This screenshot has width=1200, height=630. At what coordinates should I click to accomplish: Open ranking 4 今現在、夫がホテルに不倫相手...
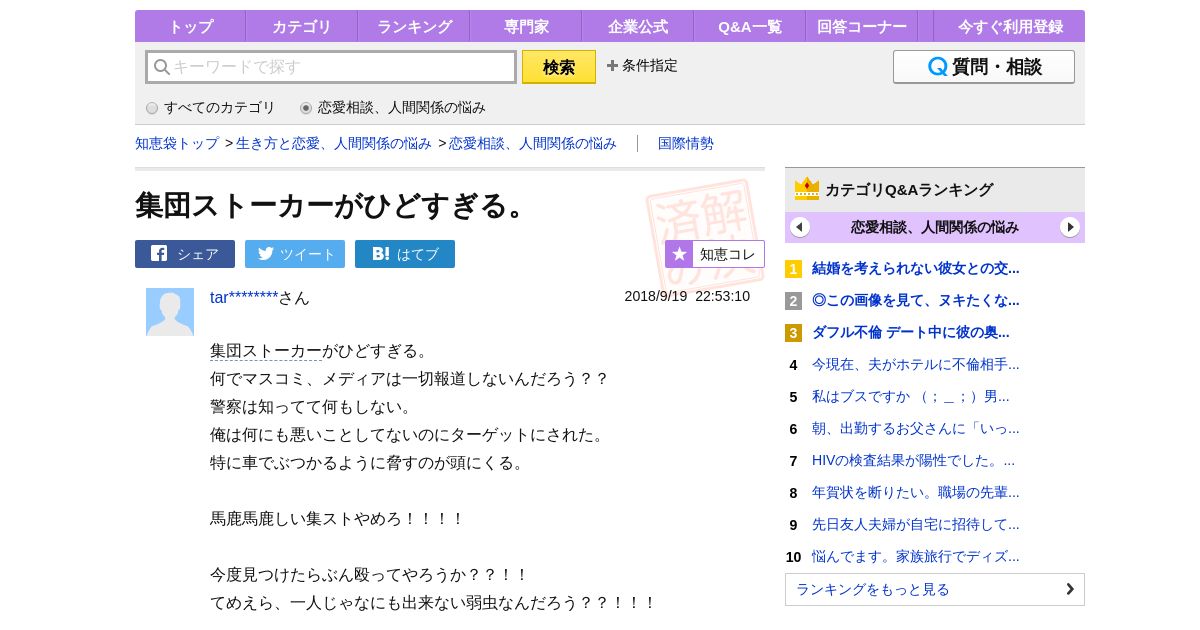pyautogui.click(x=916, y=364)
